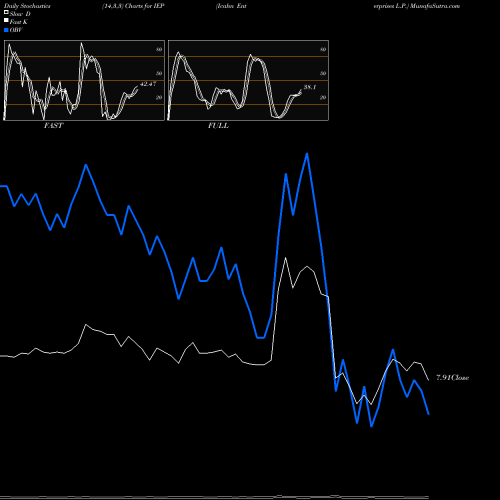Click the 42.47 value in FAST chart
Viewport: 500px width, 500px height.
click(148, 84)
